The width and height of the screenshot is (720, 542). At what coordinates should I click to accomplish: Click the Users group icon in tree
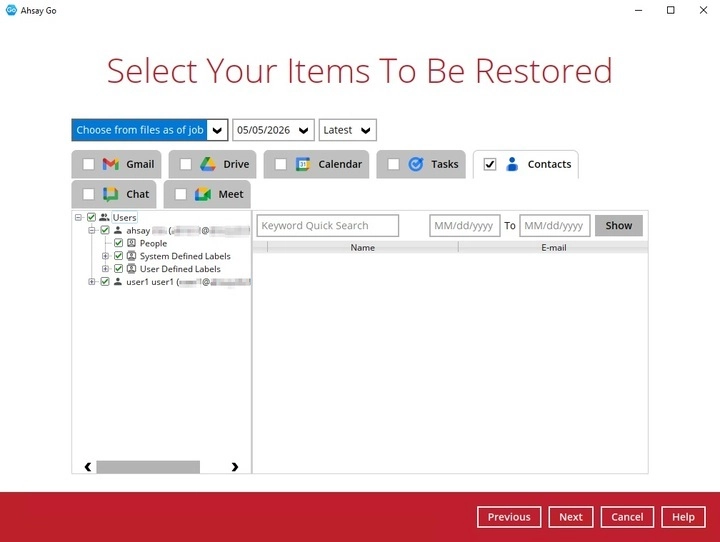pyautogui.click(x=104, y=217)
